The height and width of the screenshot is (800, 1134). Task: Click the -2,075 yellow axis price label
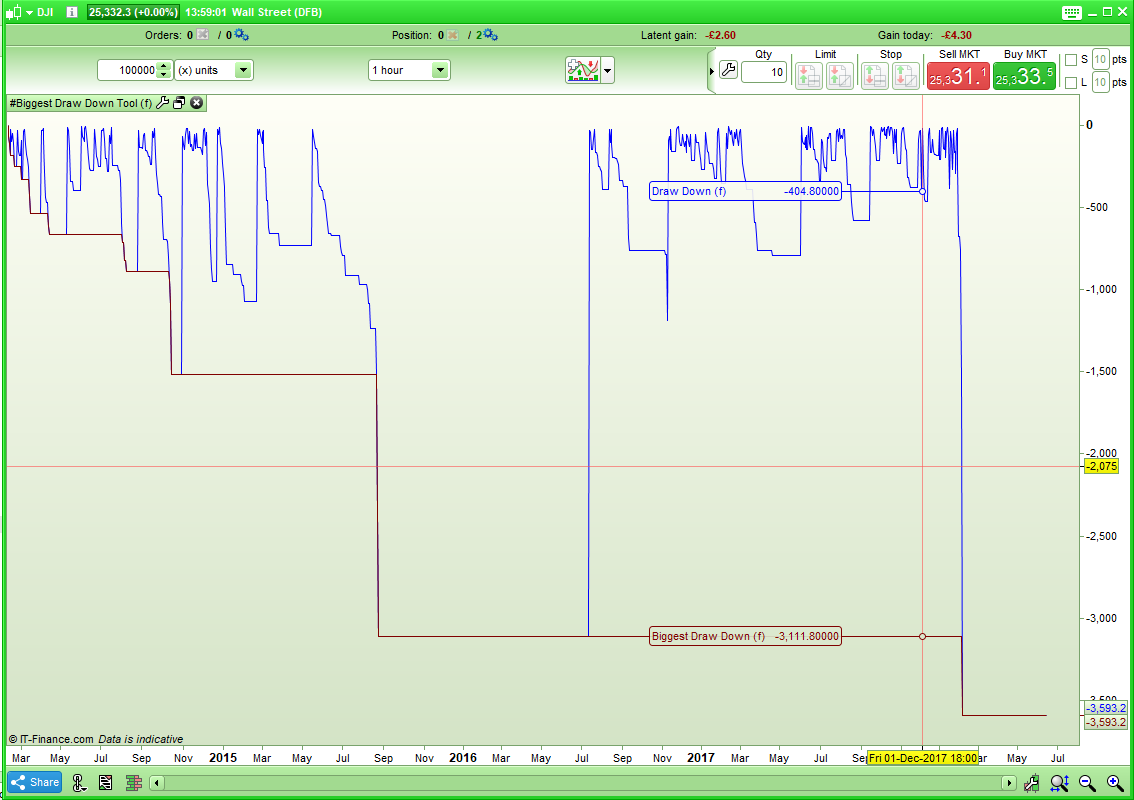[x=1102, y=467]
